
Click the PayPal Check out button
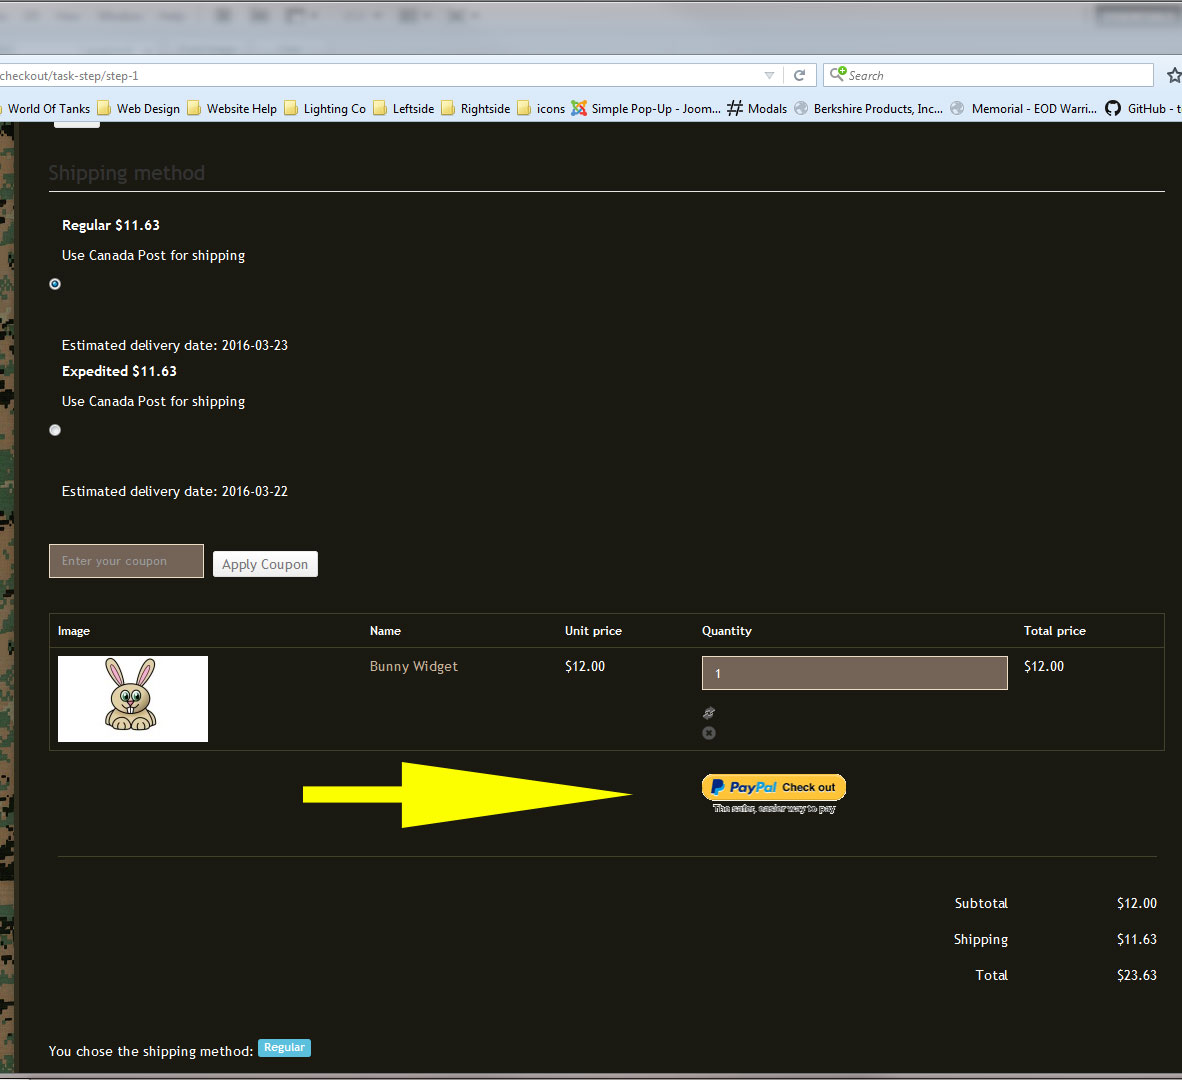pyautogui.click(x=773, y=787)
